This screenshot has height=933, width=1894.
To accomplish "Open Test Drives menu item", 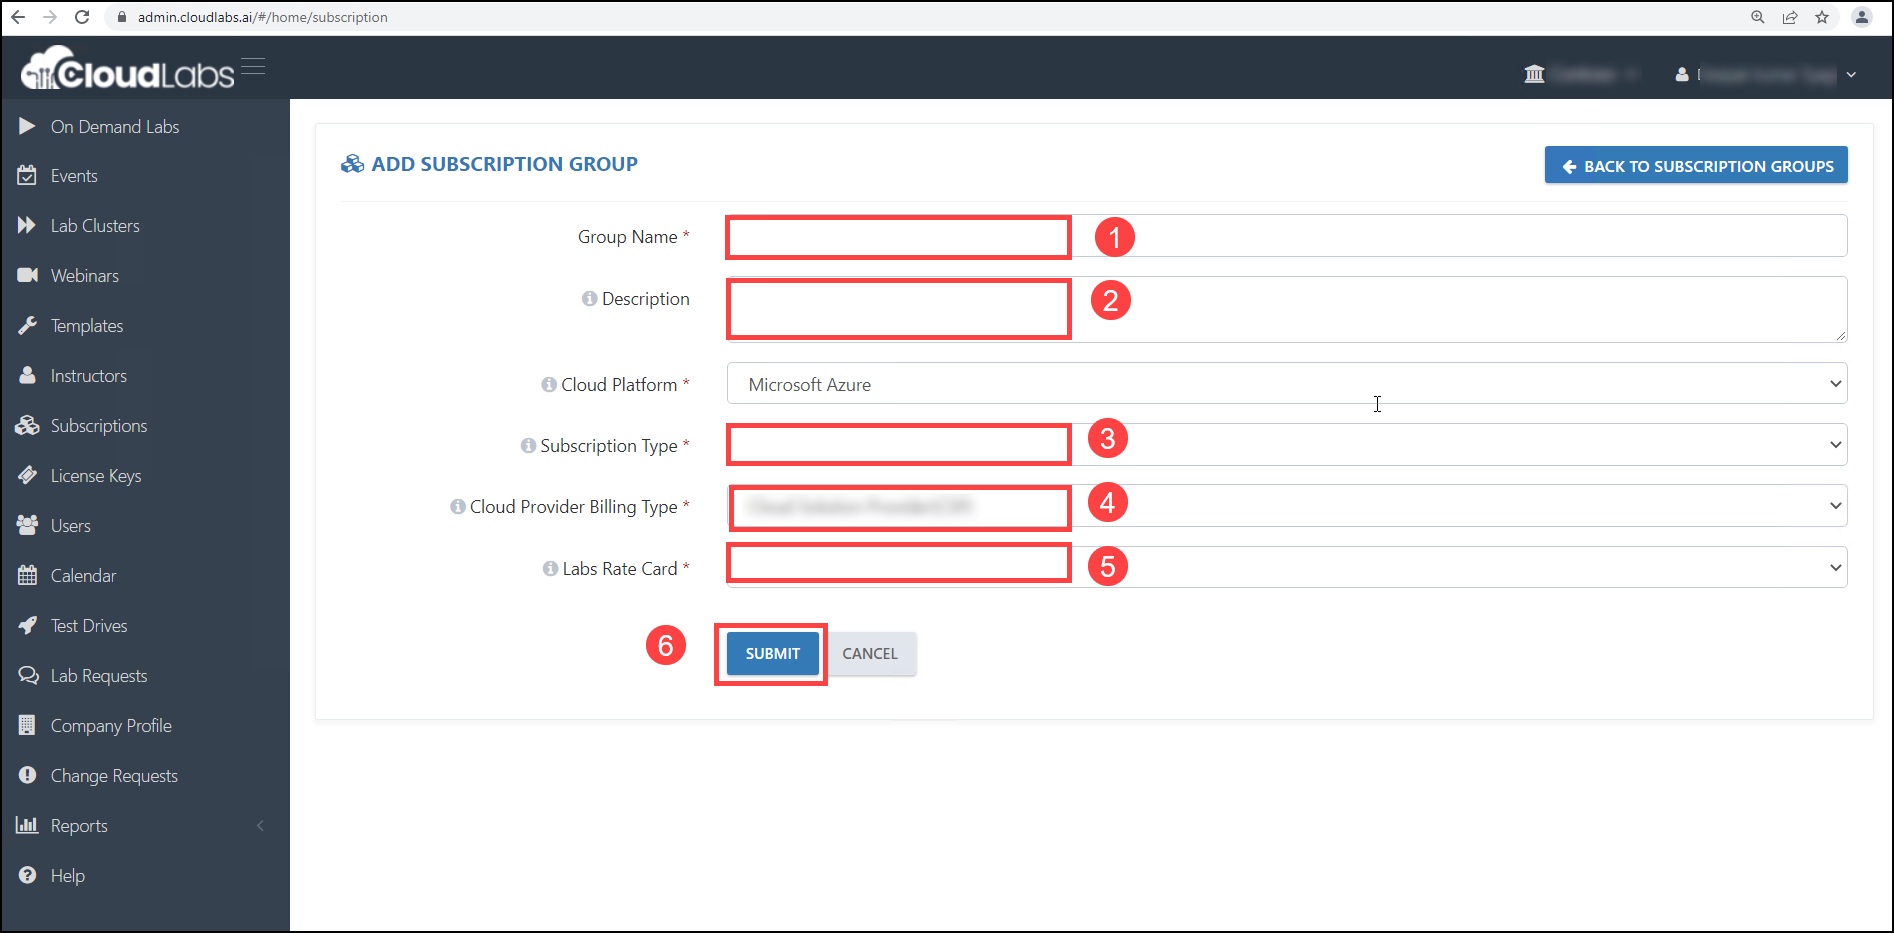I will pyautogui.click(x=89, y=625).
